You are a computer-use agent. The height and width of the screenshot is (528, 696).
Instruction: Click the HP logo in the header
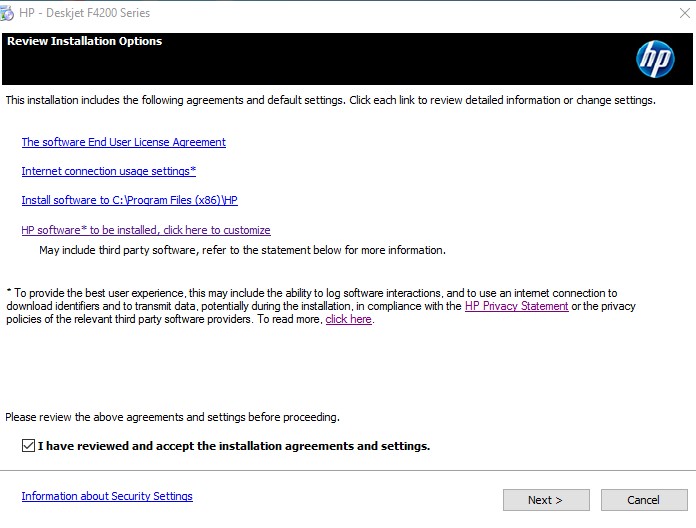coord(655,59)
